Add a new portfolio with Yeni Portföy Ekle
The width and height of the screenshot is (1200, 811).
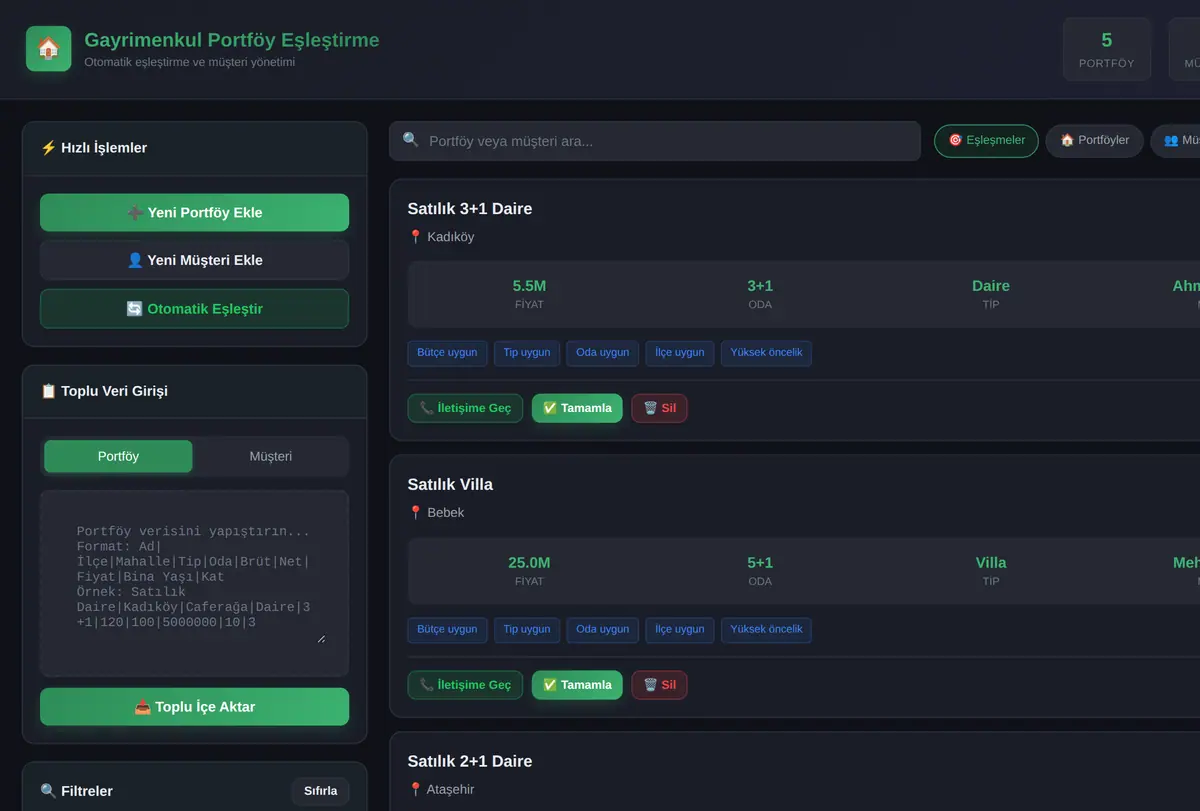(194, 213)
